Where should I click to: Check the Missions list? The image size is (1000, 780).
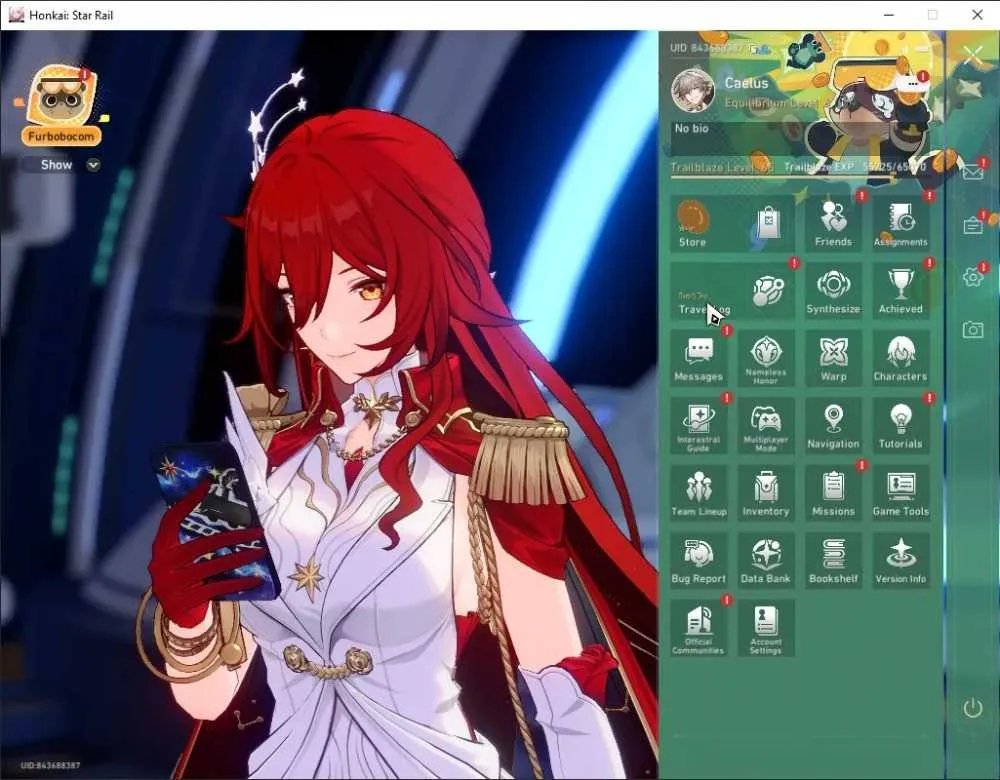point(833,494)
